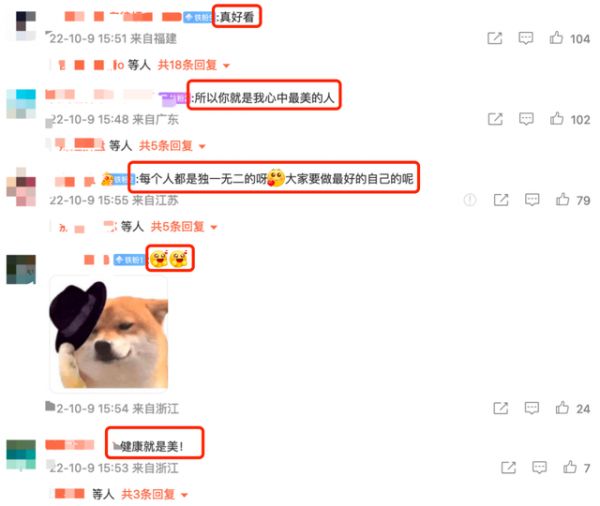Like the 江苏 comment with 79 likes
600x506 pixels.
click(x=562, y=199)
